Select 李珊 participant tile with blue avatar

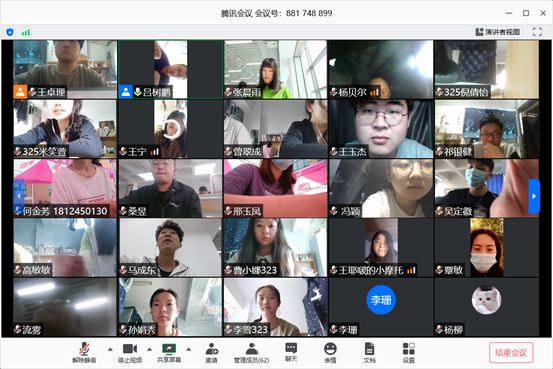(x=381, y=307)
